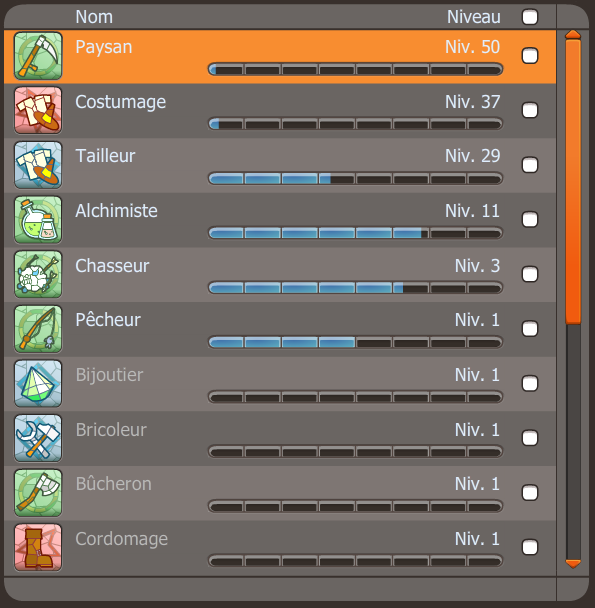Toggle the header checkbox beside Niveau
The image size is (595, 608).
[530, 17]
